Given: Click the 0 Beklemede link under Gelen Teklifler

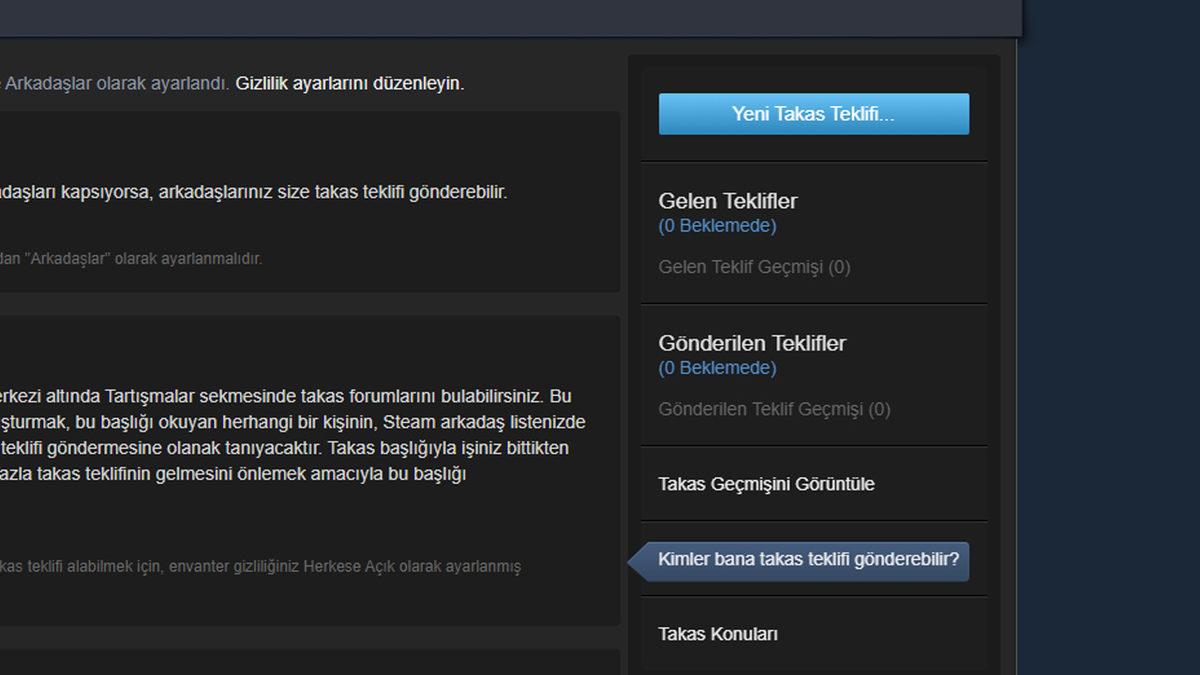Looking at the screenshot, I should coord(717,226).
